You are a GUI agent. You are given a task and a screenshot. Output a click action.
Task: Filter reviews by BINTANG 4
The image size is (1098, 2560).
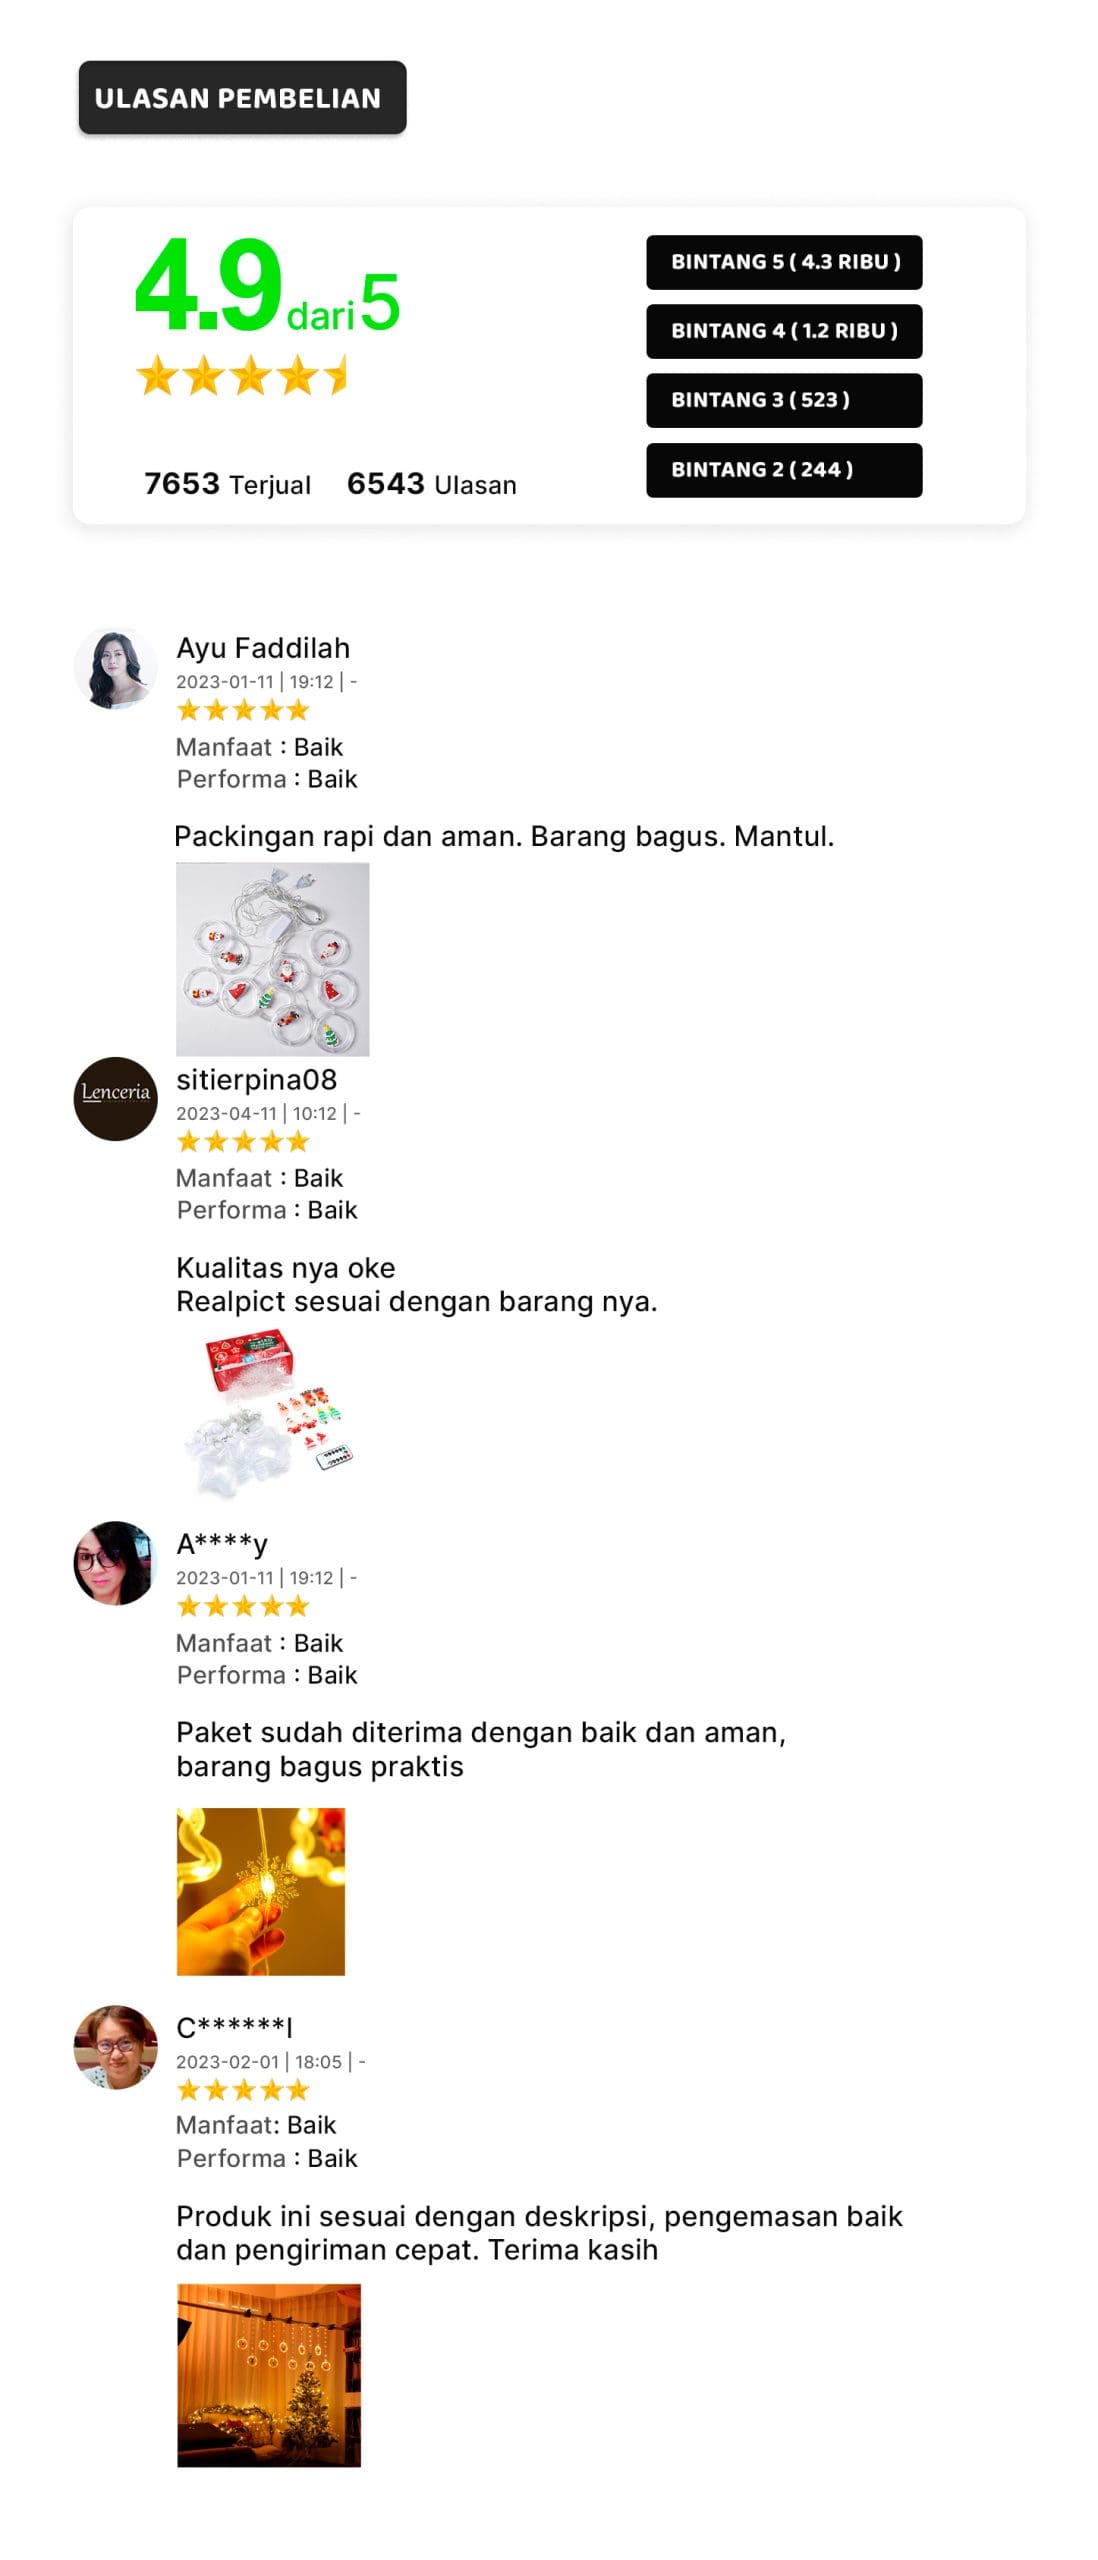[x=784, y=331]
